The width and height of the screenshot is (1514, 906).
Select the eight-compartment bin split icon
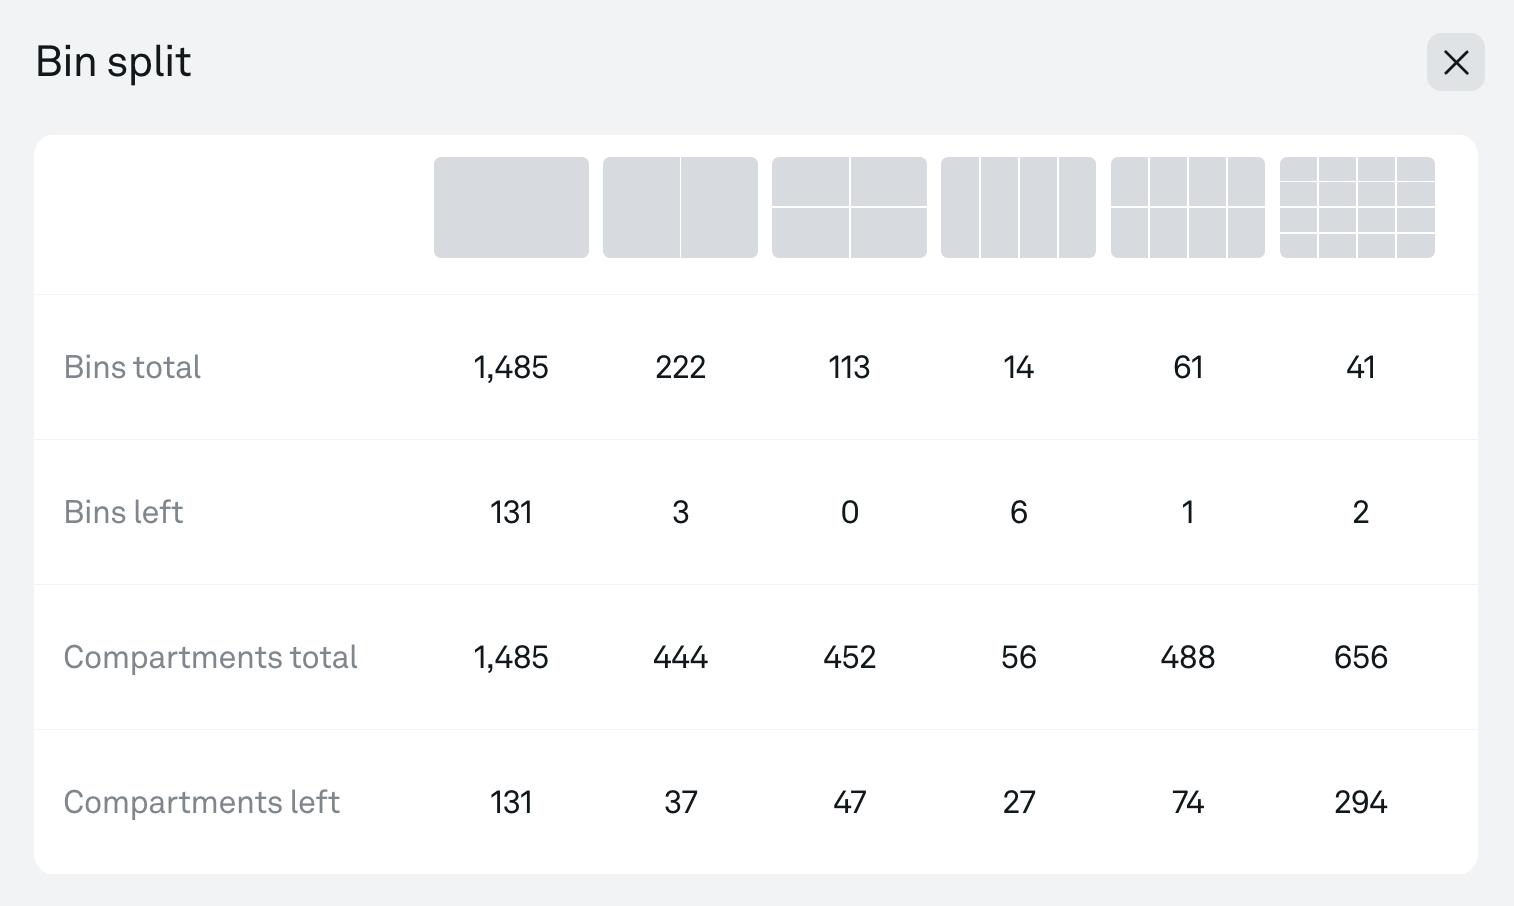(x=1187, y=207)
